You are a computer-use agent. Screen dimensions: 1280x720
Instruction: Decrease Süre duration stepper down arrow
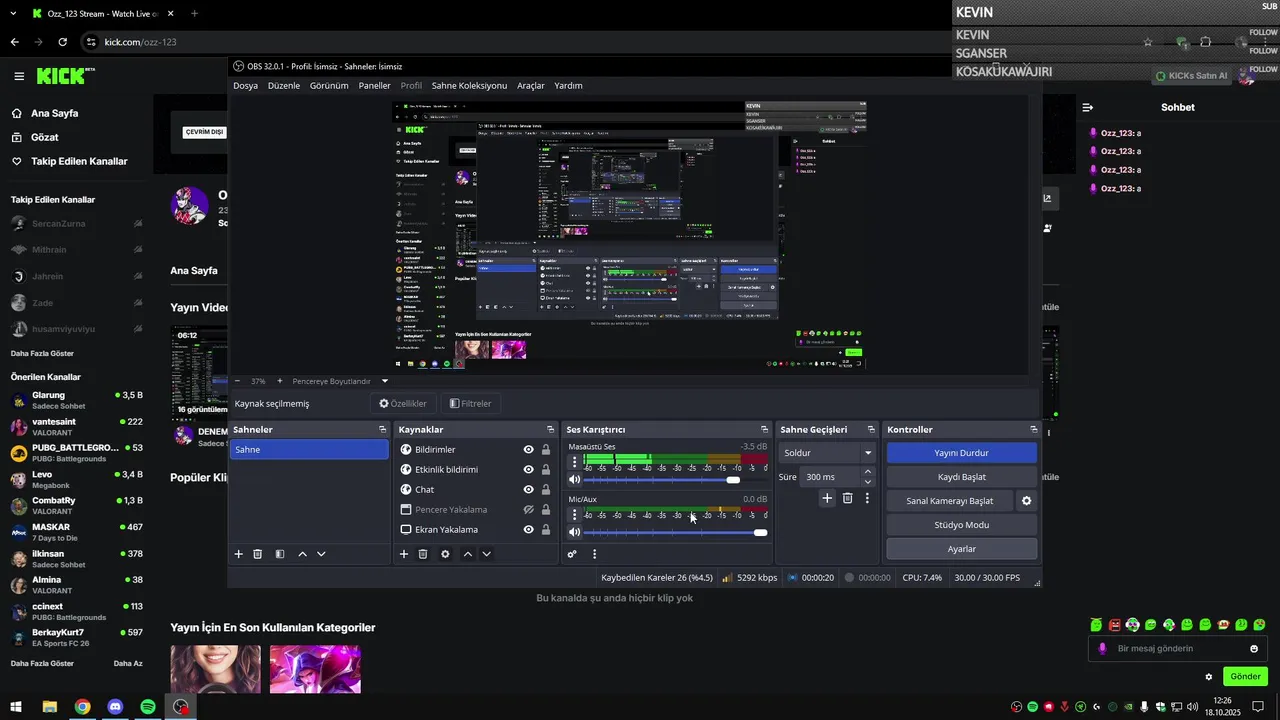point(867,482)
